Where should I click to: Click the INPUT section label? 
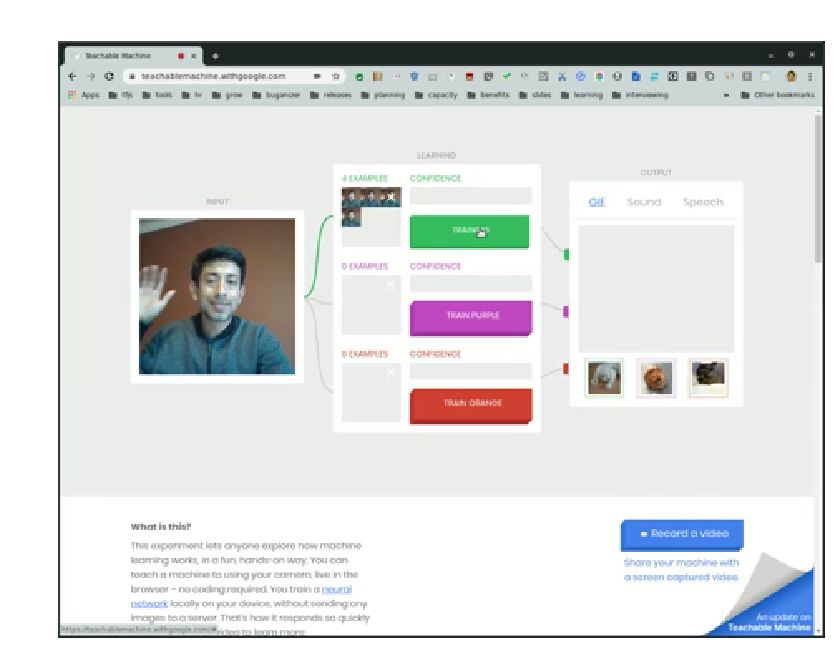point(217,201)
